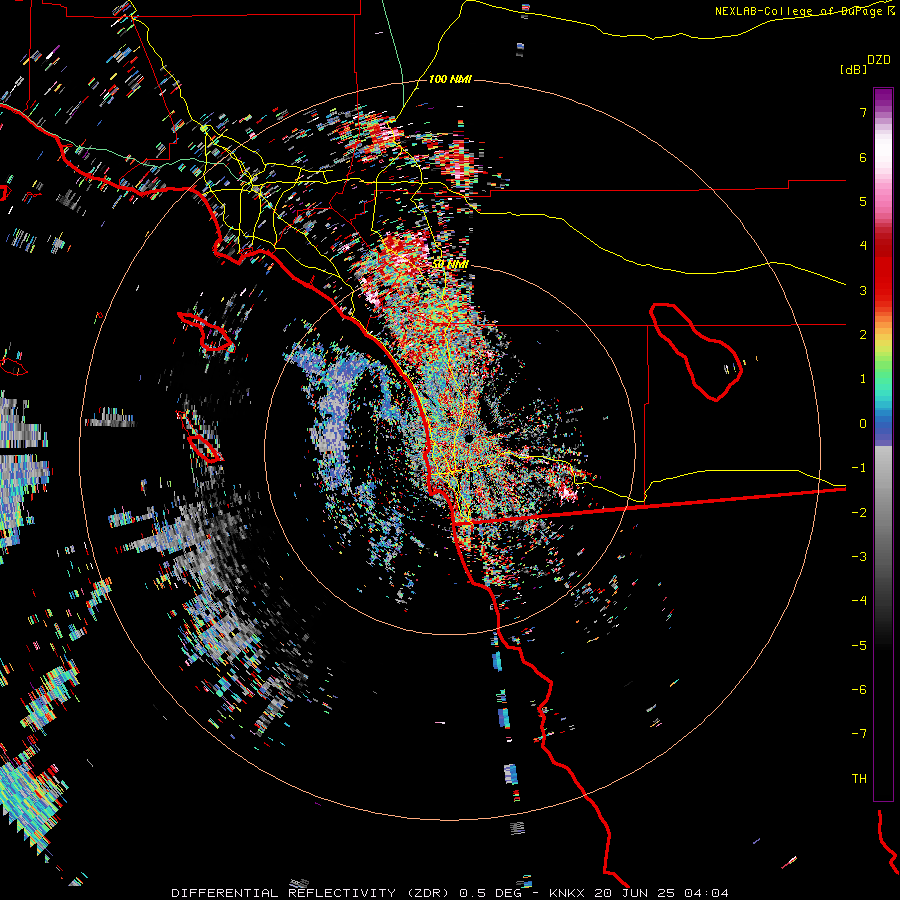The width and height of the screenshot is (900, 900).
Task: Select the -7 dB tick label on the scale
Action: (859, 734)
